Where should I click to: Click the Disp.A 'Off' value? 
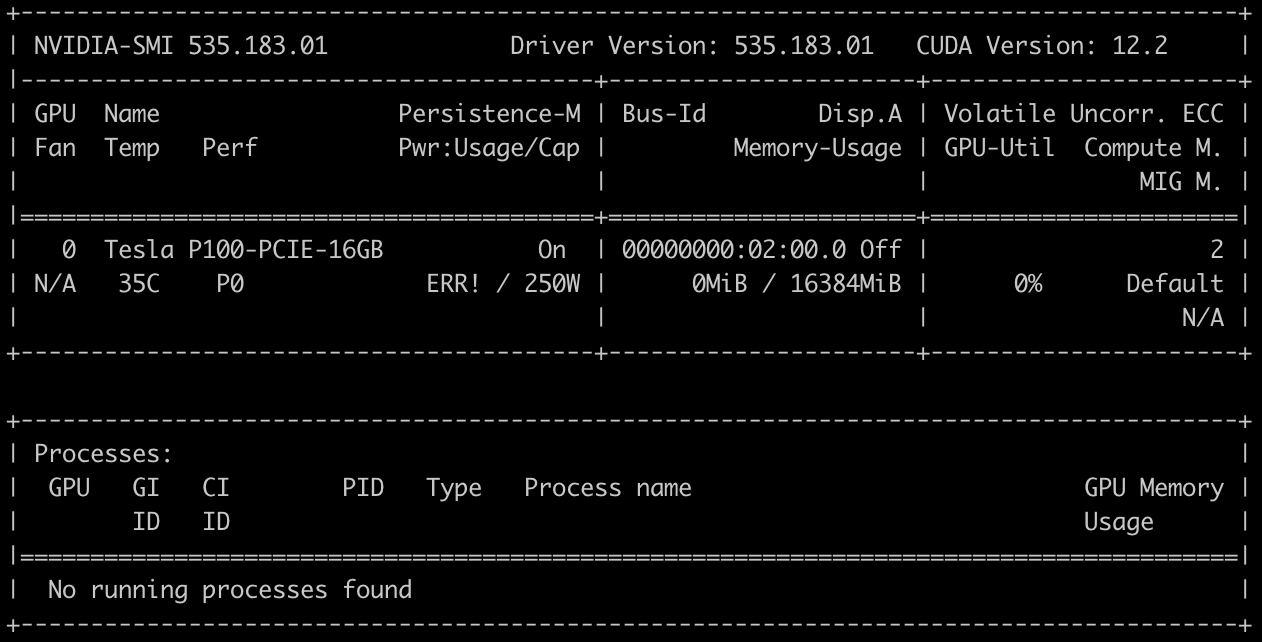tap(880, 250)
